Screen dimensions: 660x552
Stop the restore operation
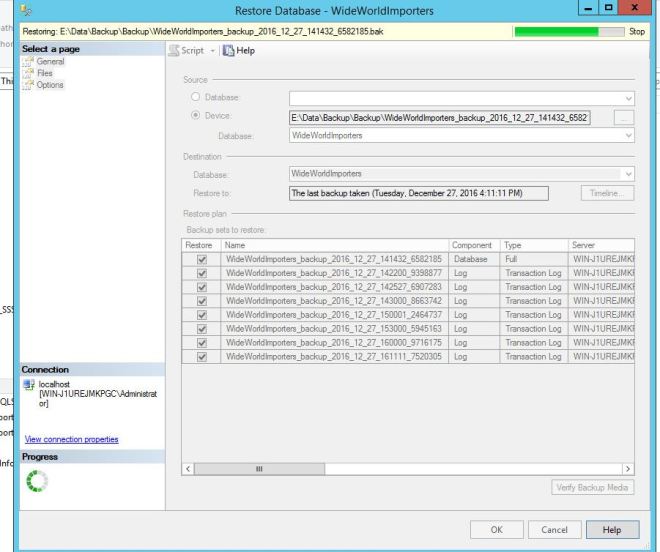[637, 32]
